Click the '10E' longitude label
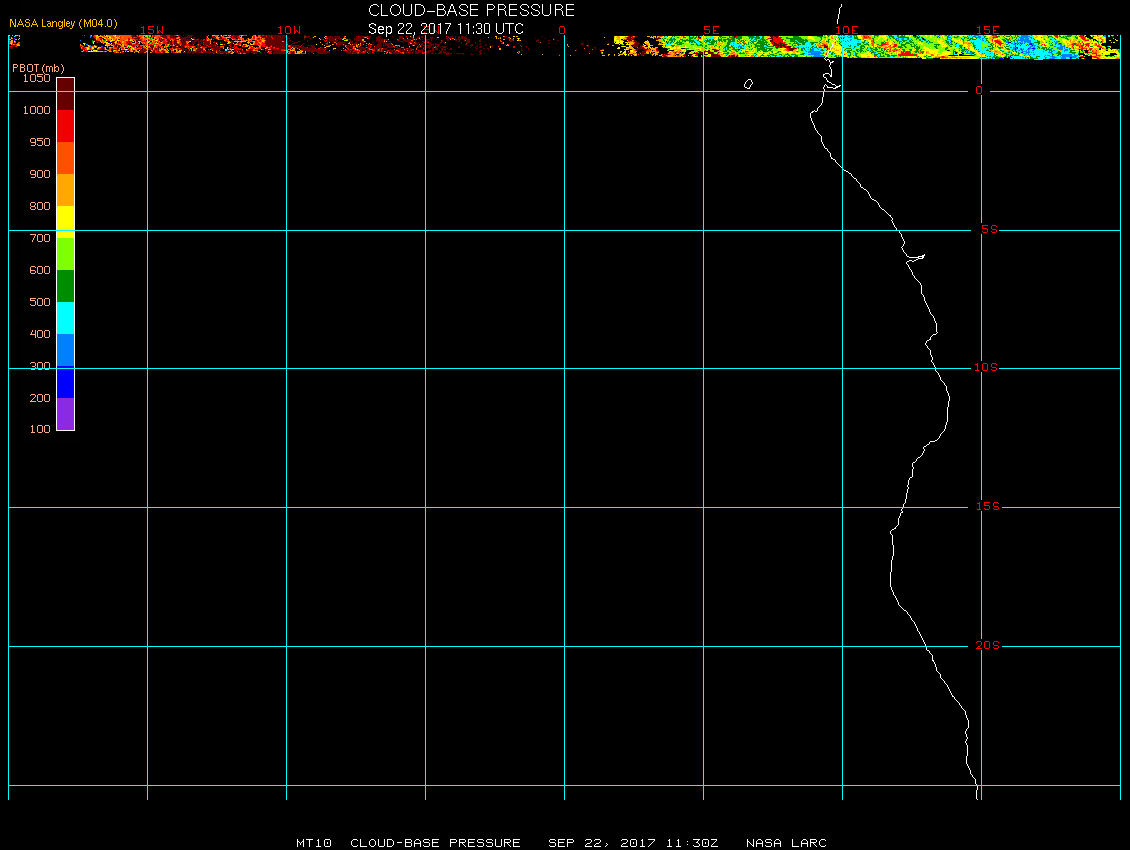1130x850 pixels. click(x=846, y=30)
